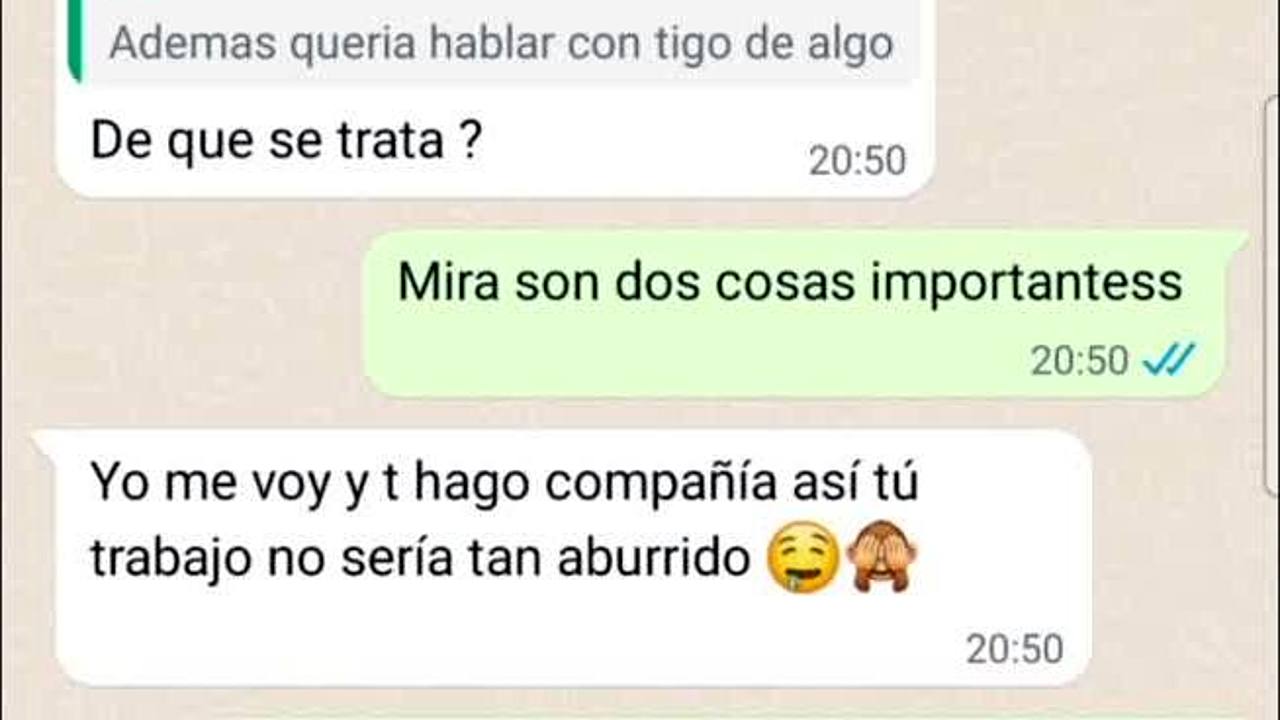Tap the see-no-evil monkey emoji

tap(881, 560)
